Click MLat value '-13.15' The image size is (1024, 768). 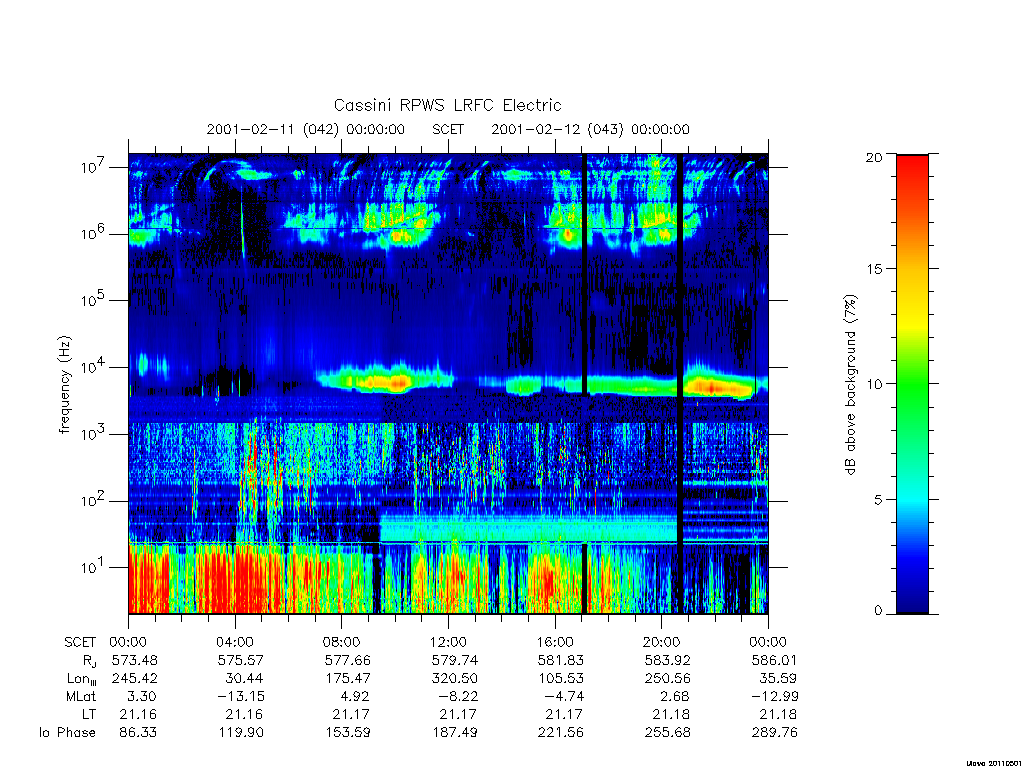click(241, 697)
